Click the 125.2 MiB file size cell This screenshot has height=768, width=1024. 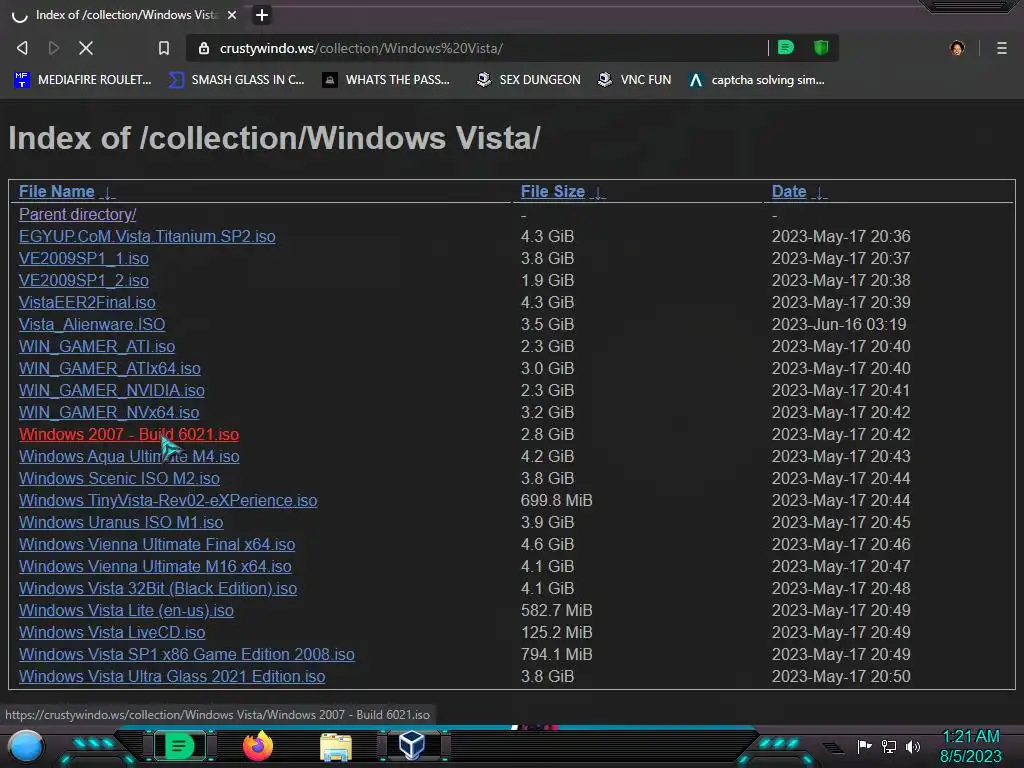tap(556, 632)
